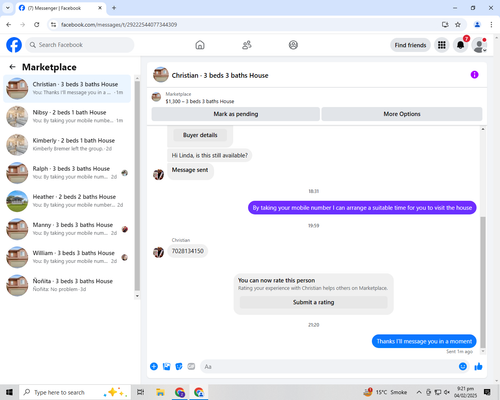
Task: Open the tab search dropdown arrow
Action: [8, 8]
